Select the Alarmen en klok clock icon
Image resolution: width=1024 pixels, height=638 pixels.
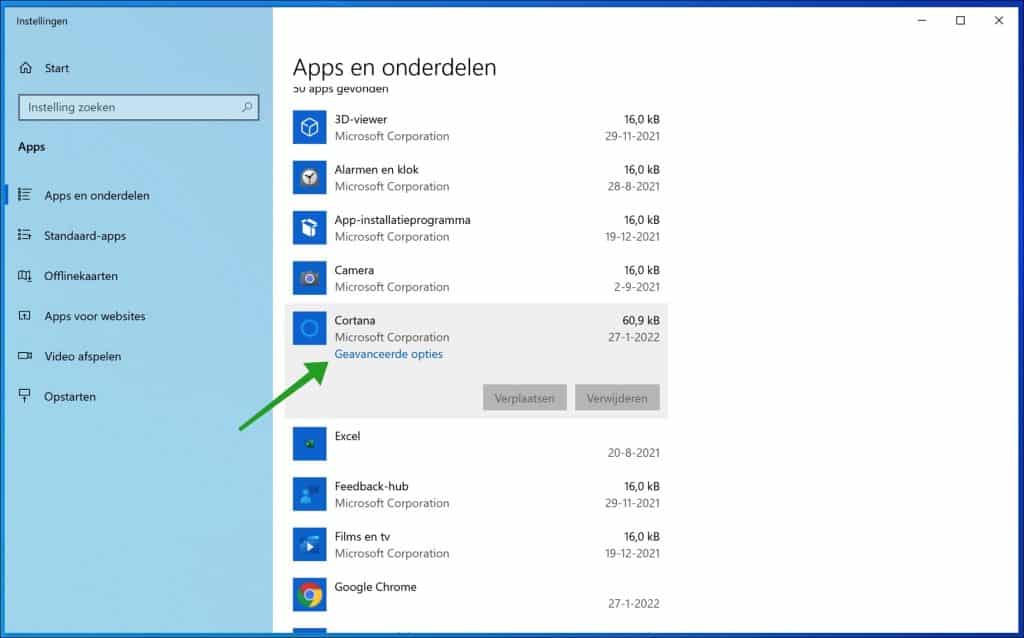(310, 177)
